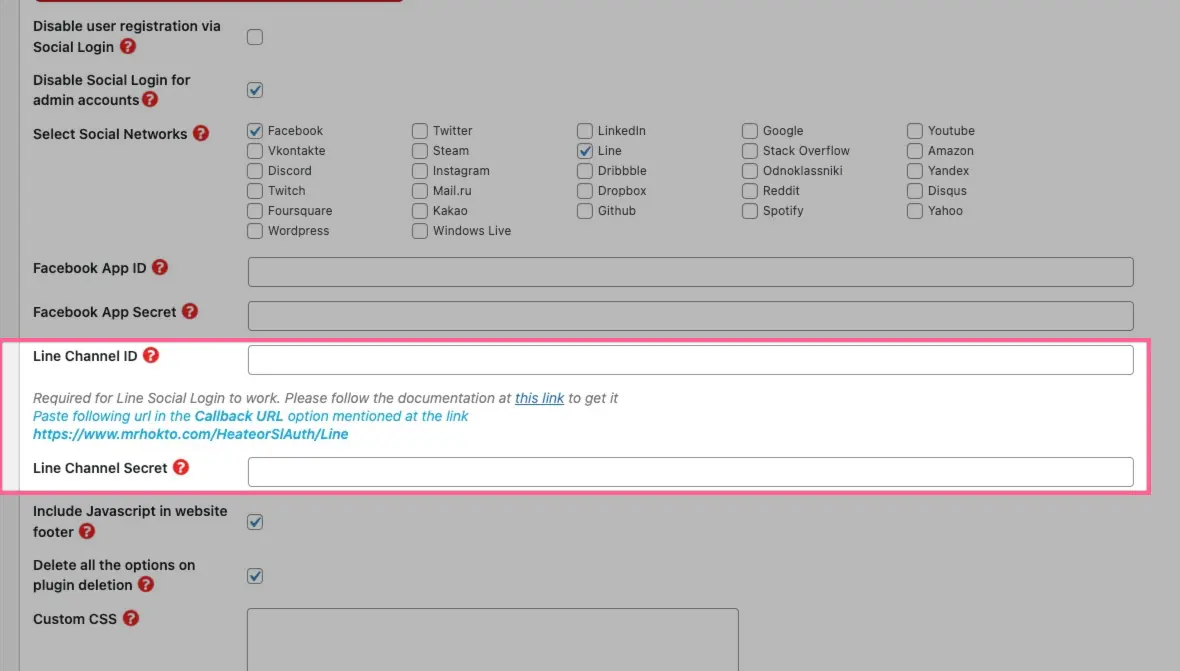Viewport: 1180px width, 671px height.
Task: Open help icon next to Facebook App Secret
Action: tap(190, 311)
